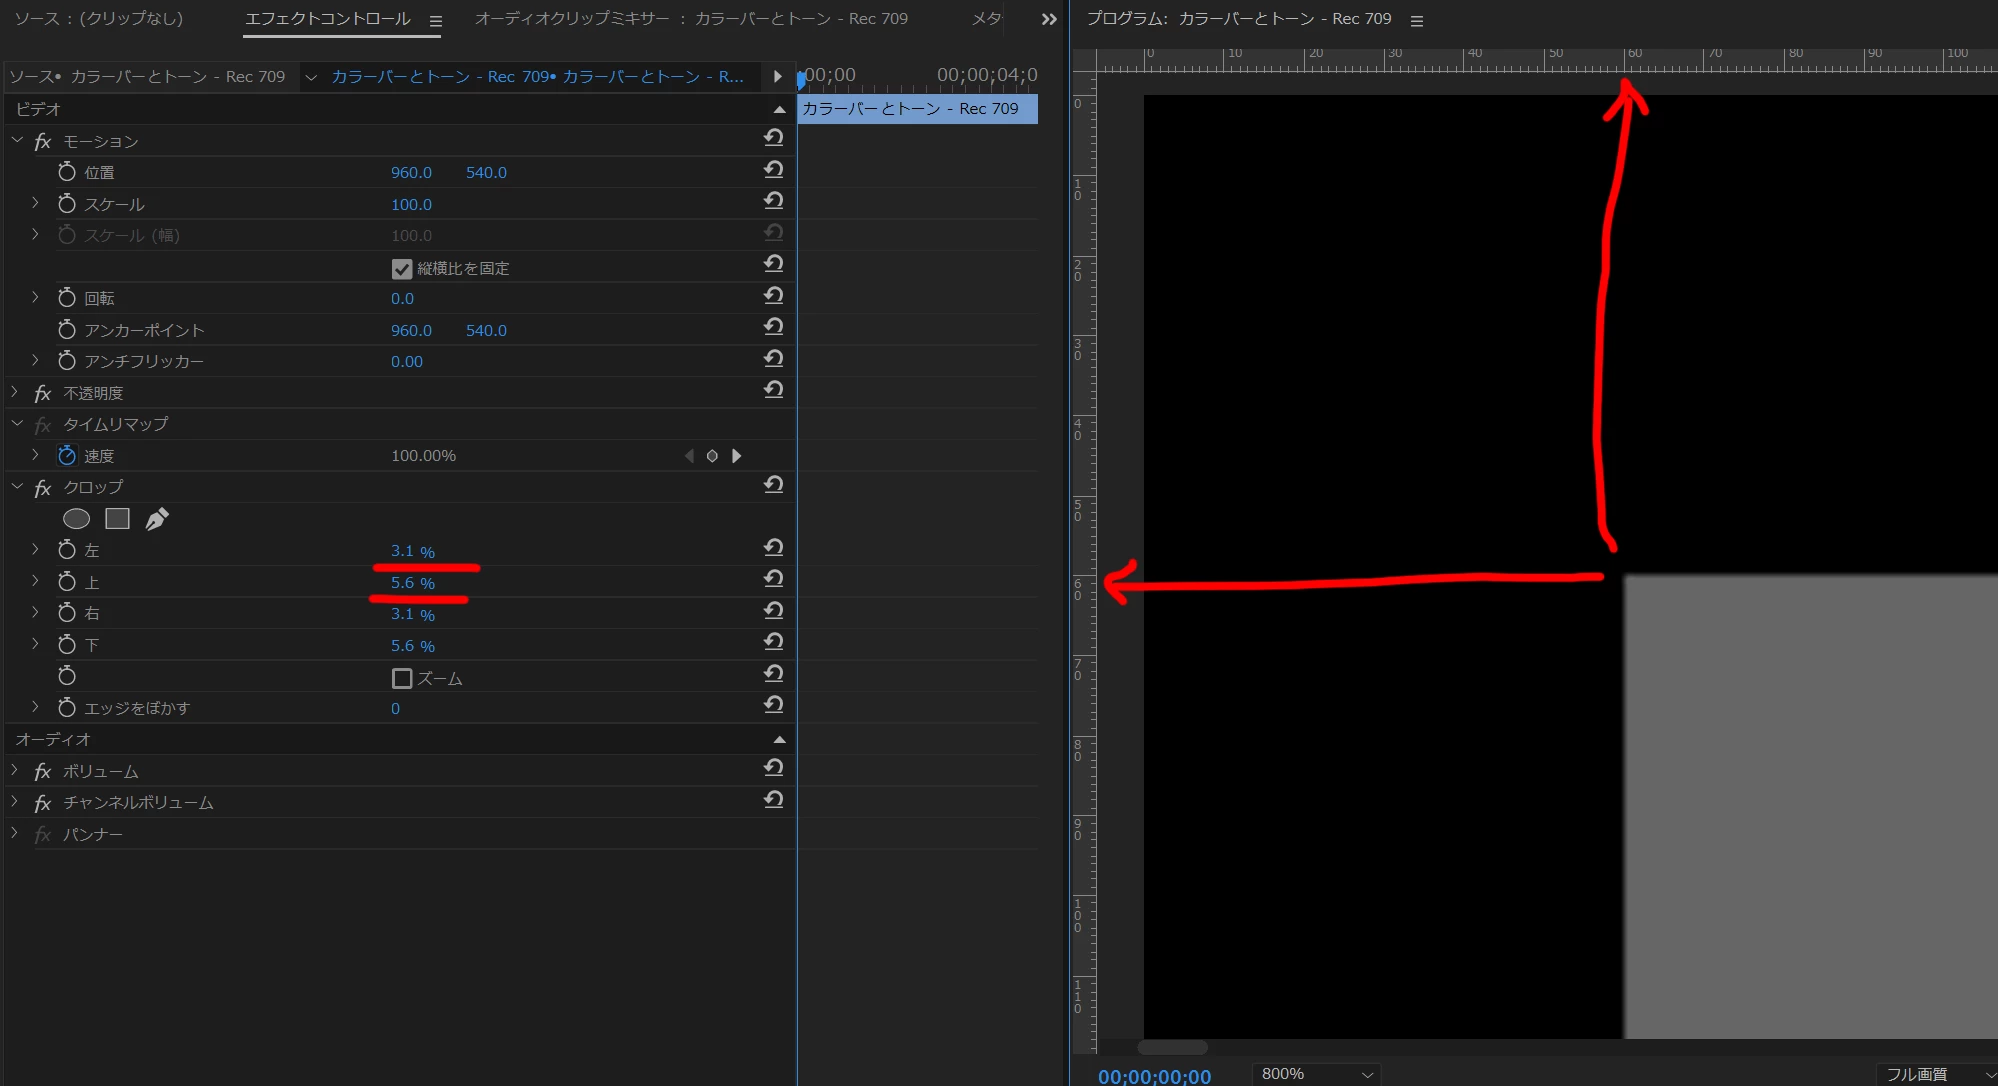Collapse the タイムリマップ effect group

click(17, 424)
